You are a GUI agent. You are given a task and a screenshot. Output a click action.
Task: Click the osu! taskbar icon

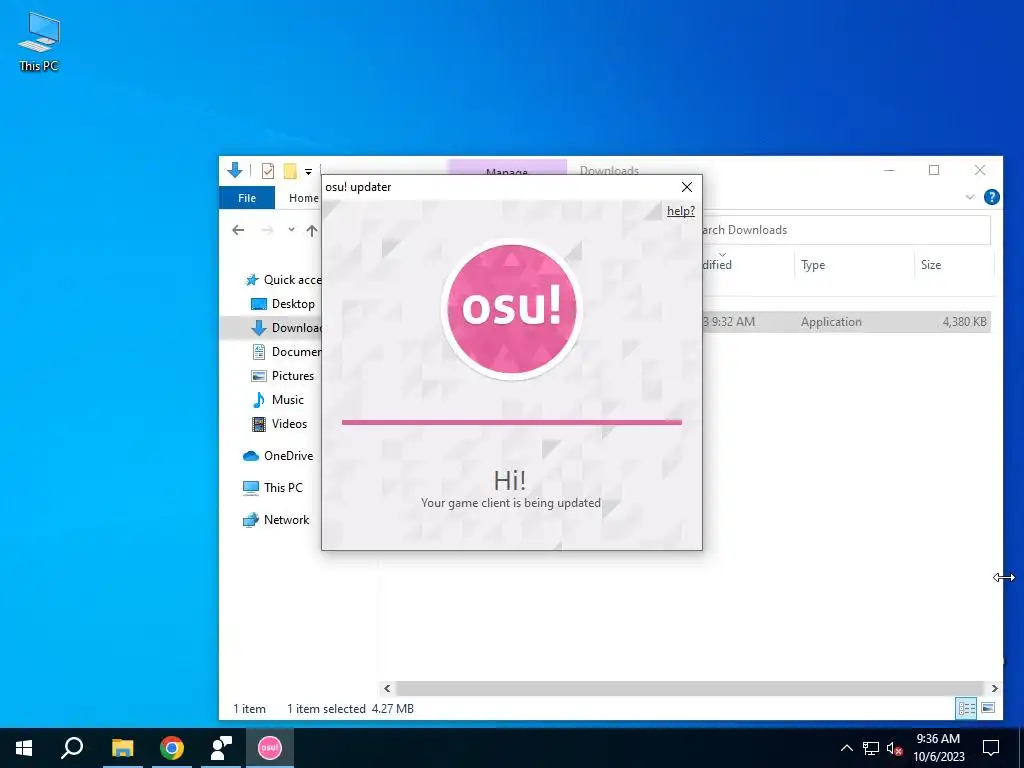coord(270,748)
